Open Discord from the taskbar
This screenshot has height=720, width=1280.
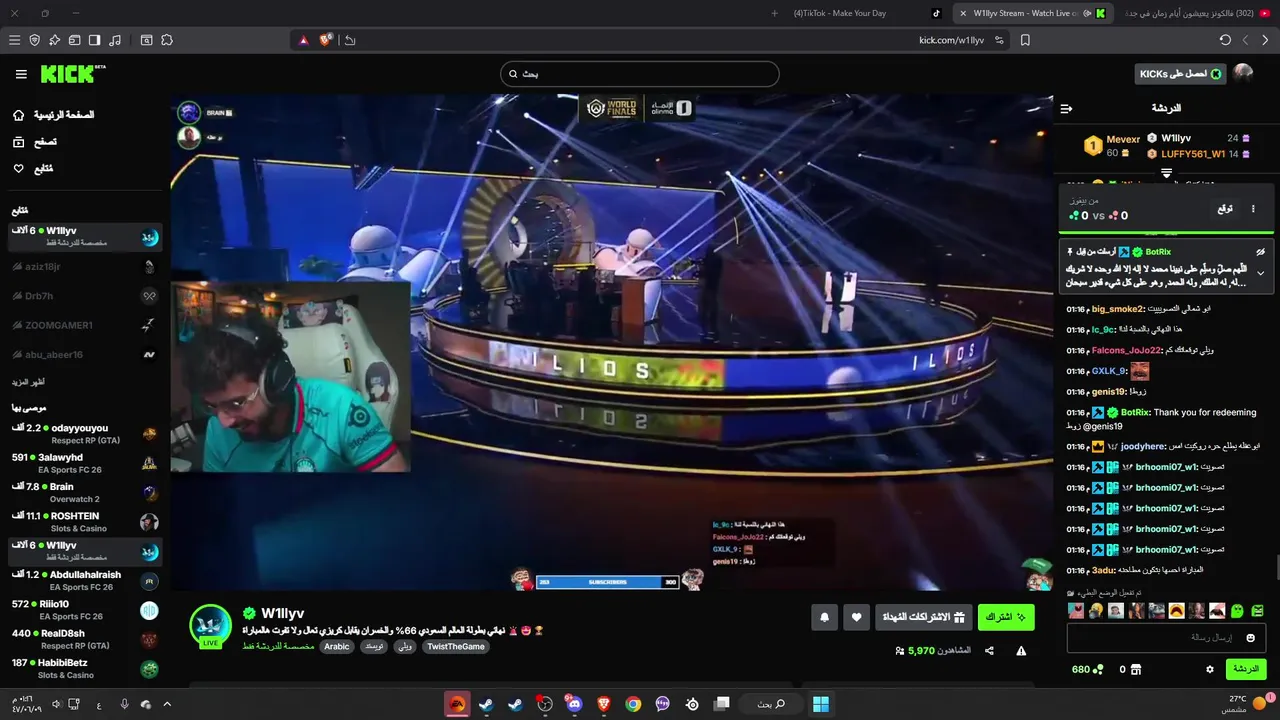(574, 704)
